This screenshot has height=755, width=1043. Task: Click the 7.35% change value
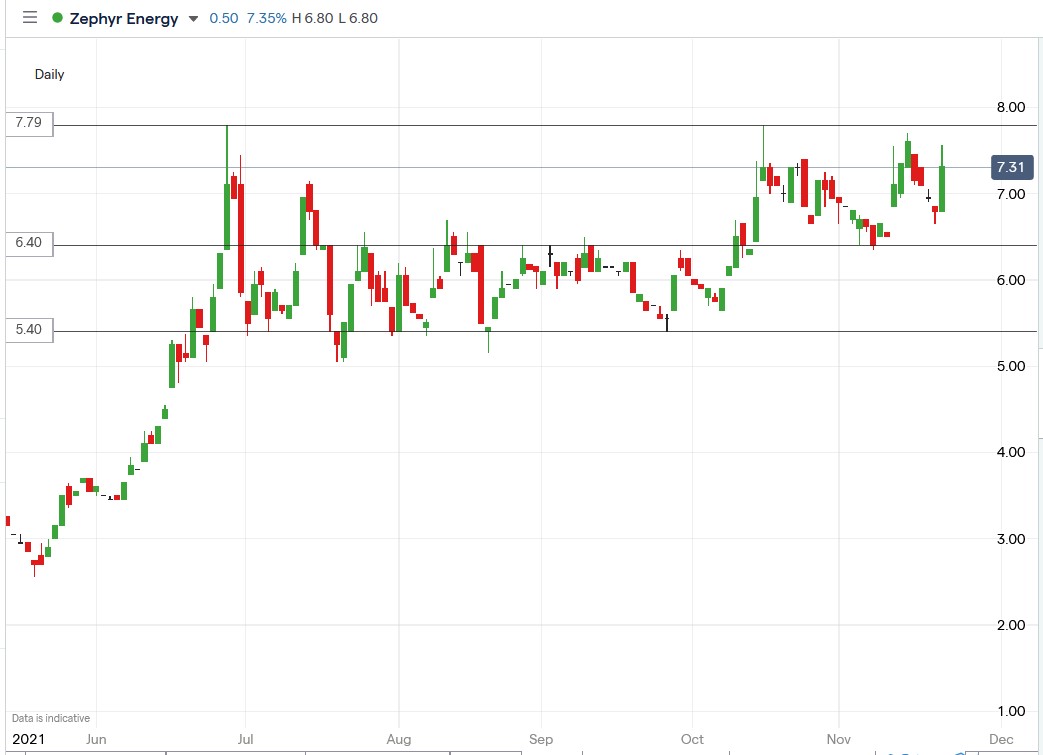pyautogui.click(x=266, y=18)
